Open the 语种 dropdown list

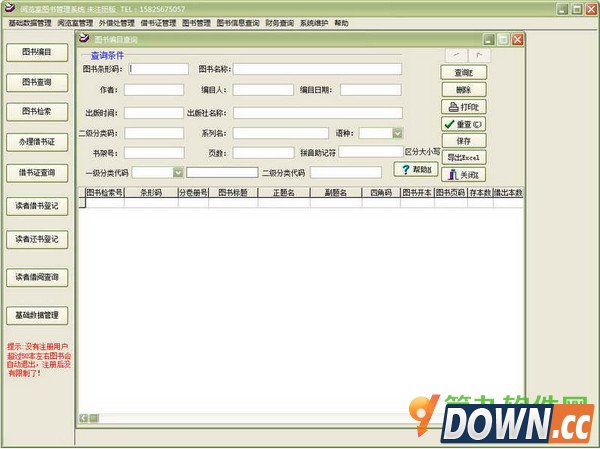coord(398,133)
